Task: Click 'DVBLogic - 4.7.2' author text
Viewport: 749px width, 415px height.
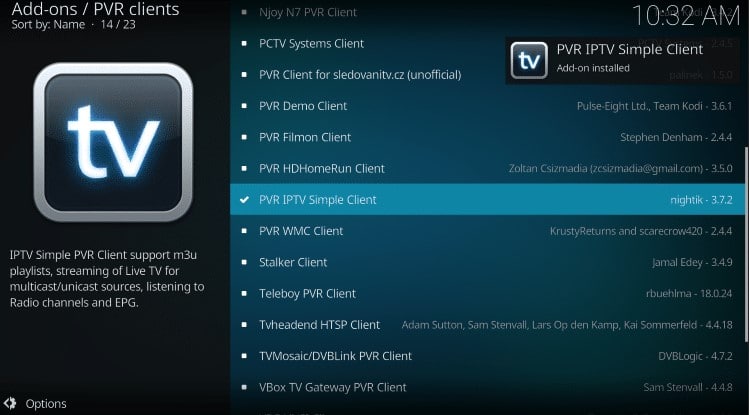Action: tap(695, 356)
